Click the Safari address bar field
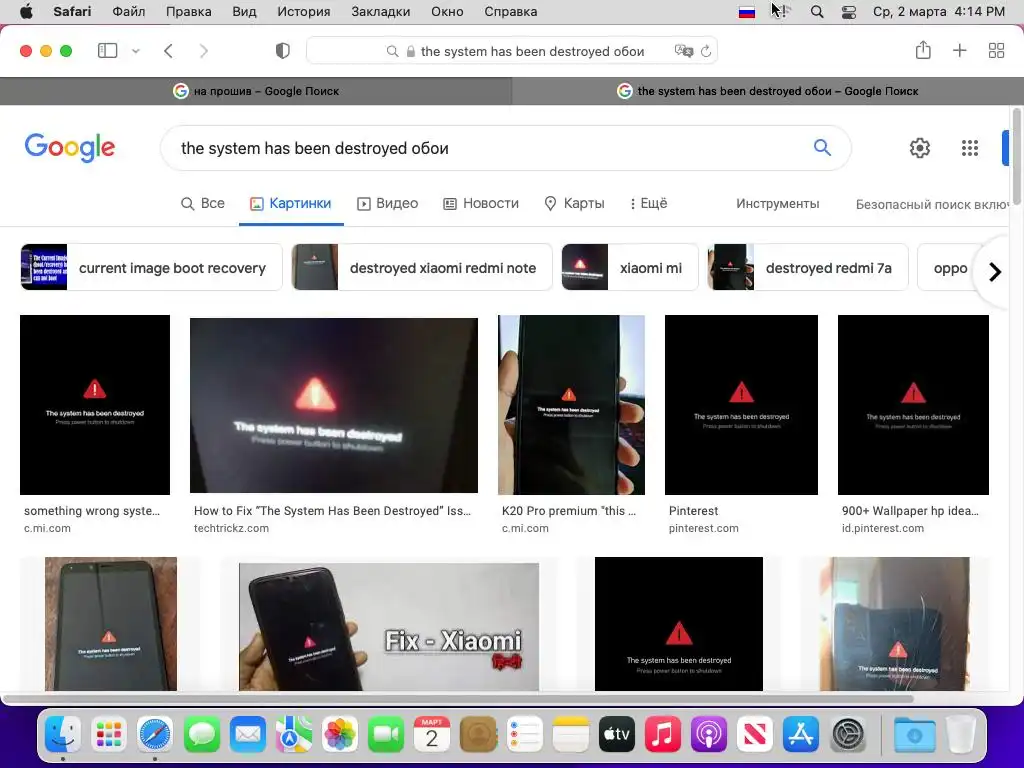 512,51
